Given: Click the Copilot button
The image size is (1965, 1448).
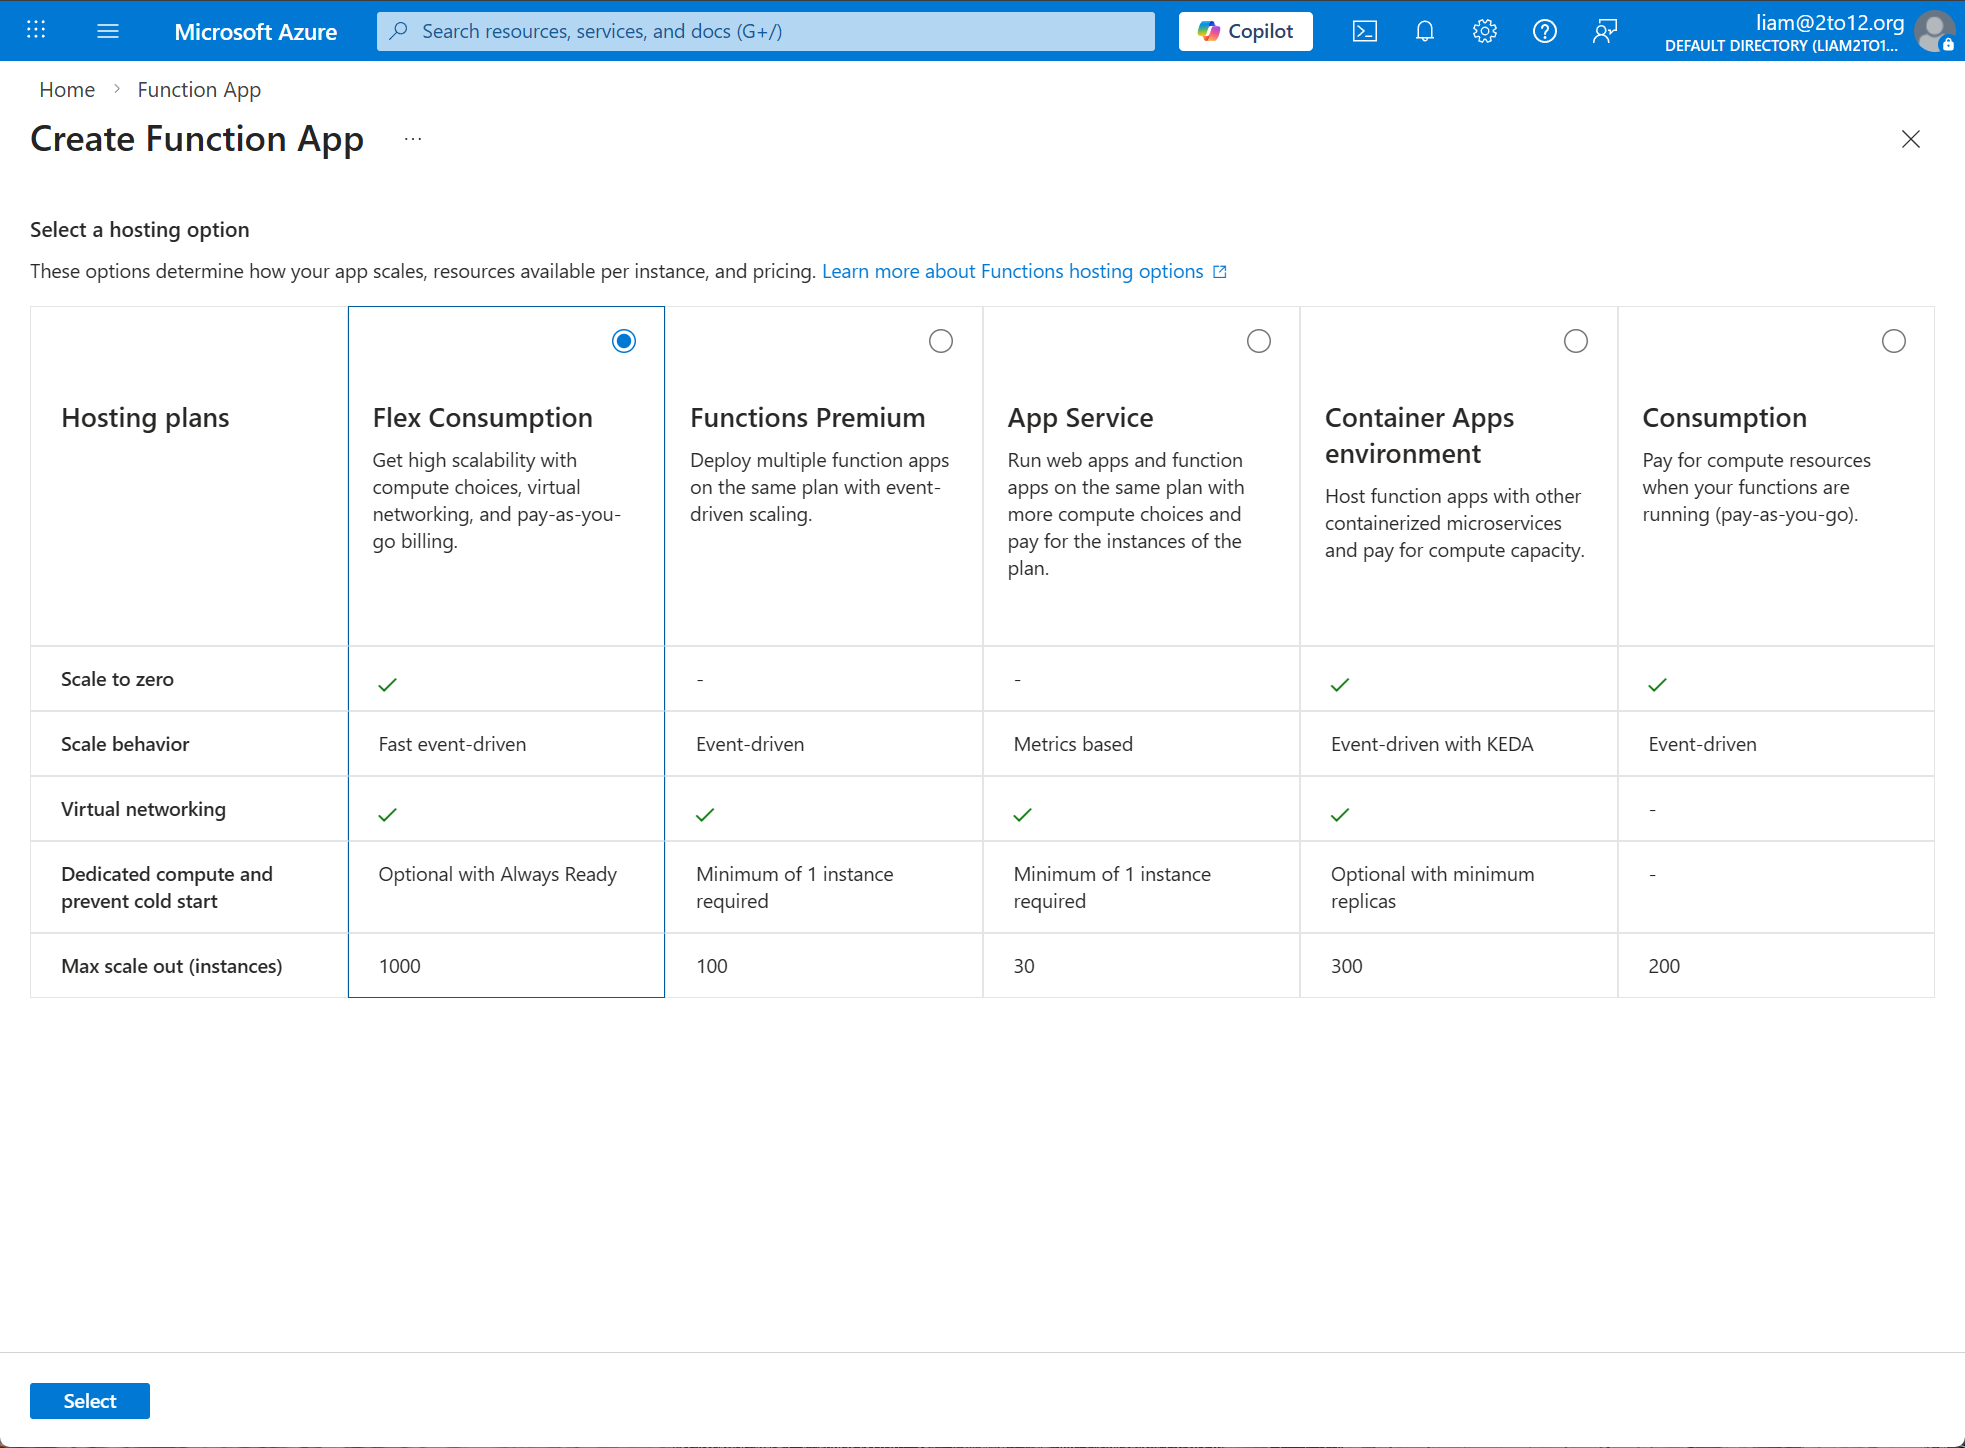Looking at the screenshot, I should pos(1246,31).
